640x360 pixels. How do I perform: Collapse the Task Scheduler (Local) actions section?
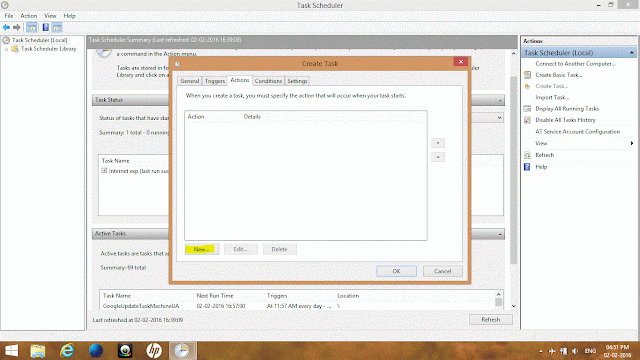(631, 53)
